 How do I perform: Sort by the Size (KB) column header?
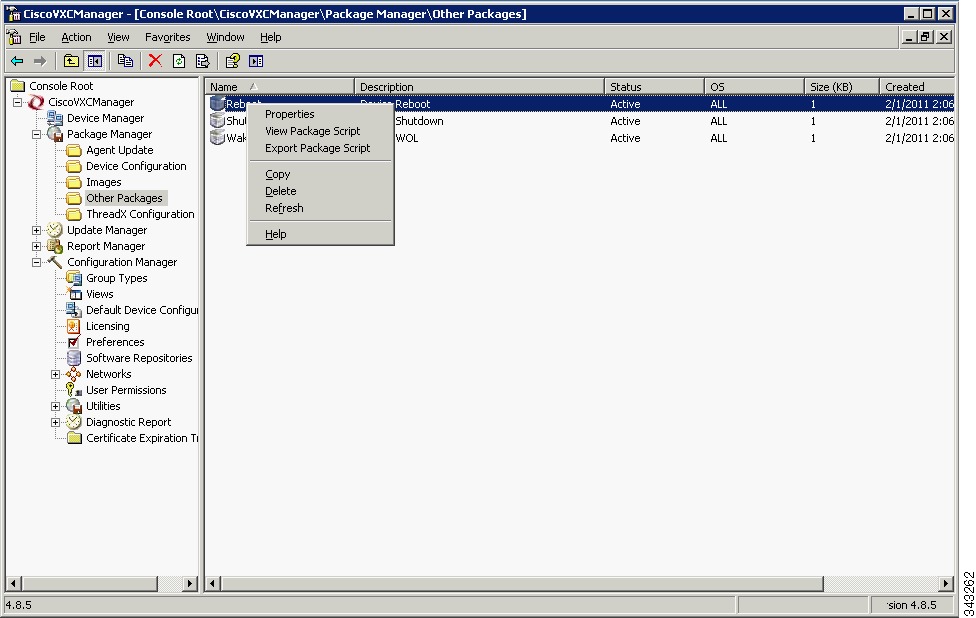pyautogui.click(x=842, y=87)
